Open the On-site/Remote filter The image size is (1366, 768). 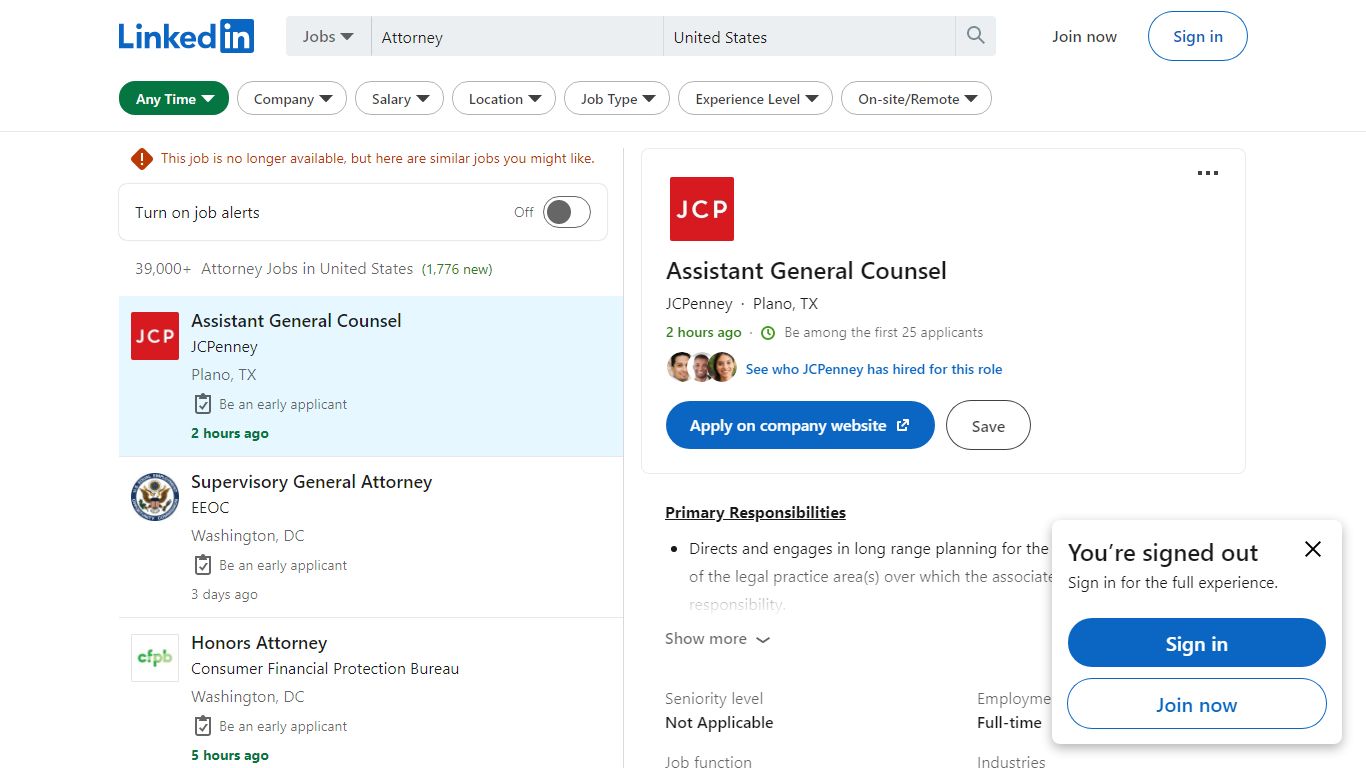[x=917, y=99]
